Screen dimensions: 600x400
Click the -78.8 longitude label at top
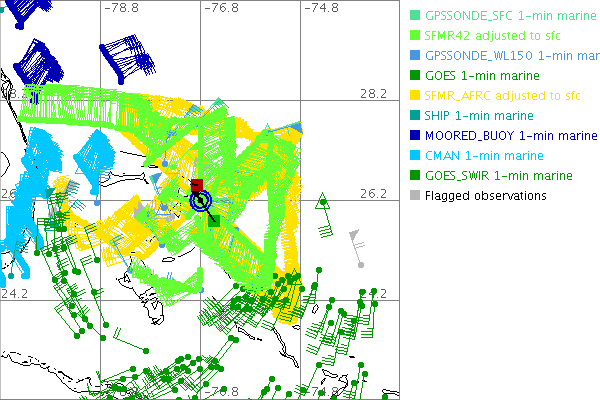coord(124,8)
